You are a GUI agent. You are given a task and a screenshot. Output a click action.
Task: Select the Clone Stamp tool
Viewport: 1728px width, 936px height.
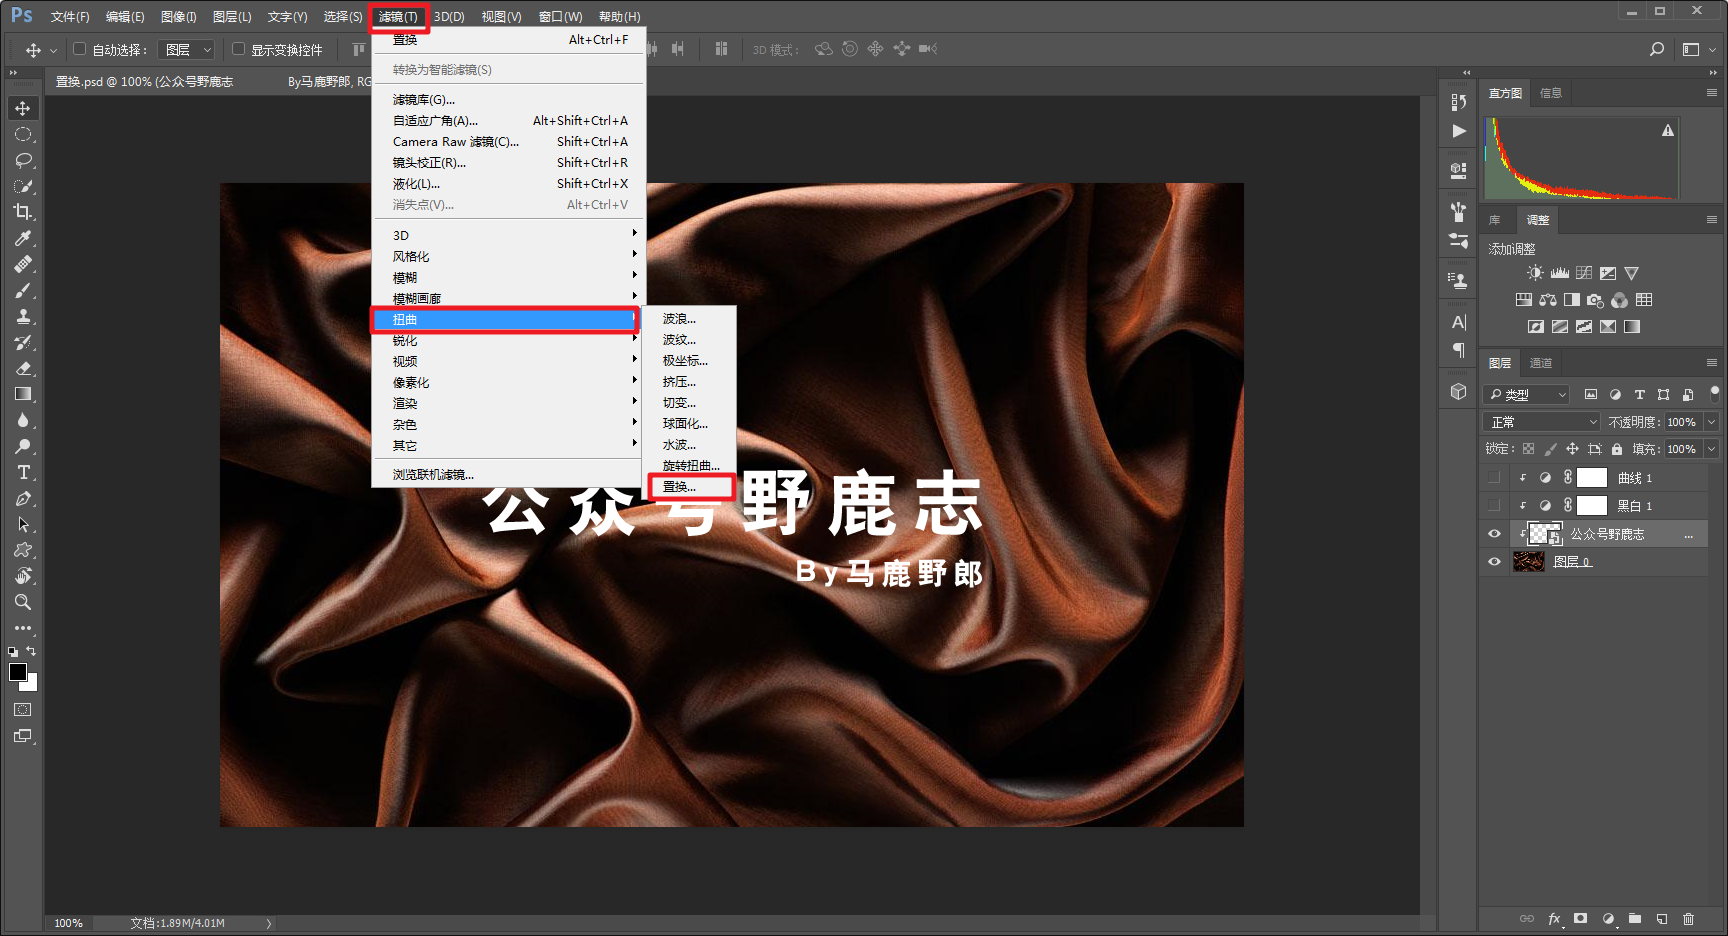click(23, 316)
